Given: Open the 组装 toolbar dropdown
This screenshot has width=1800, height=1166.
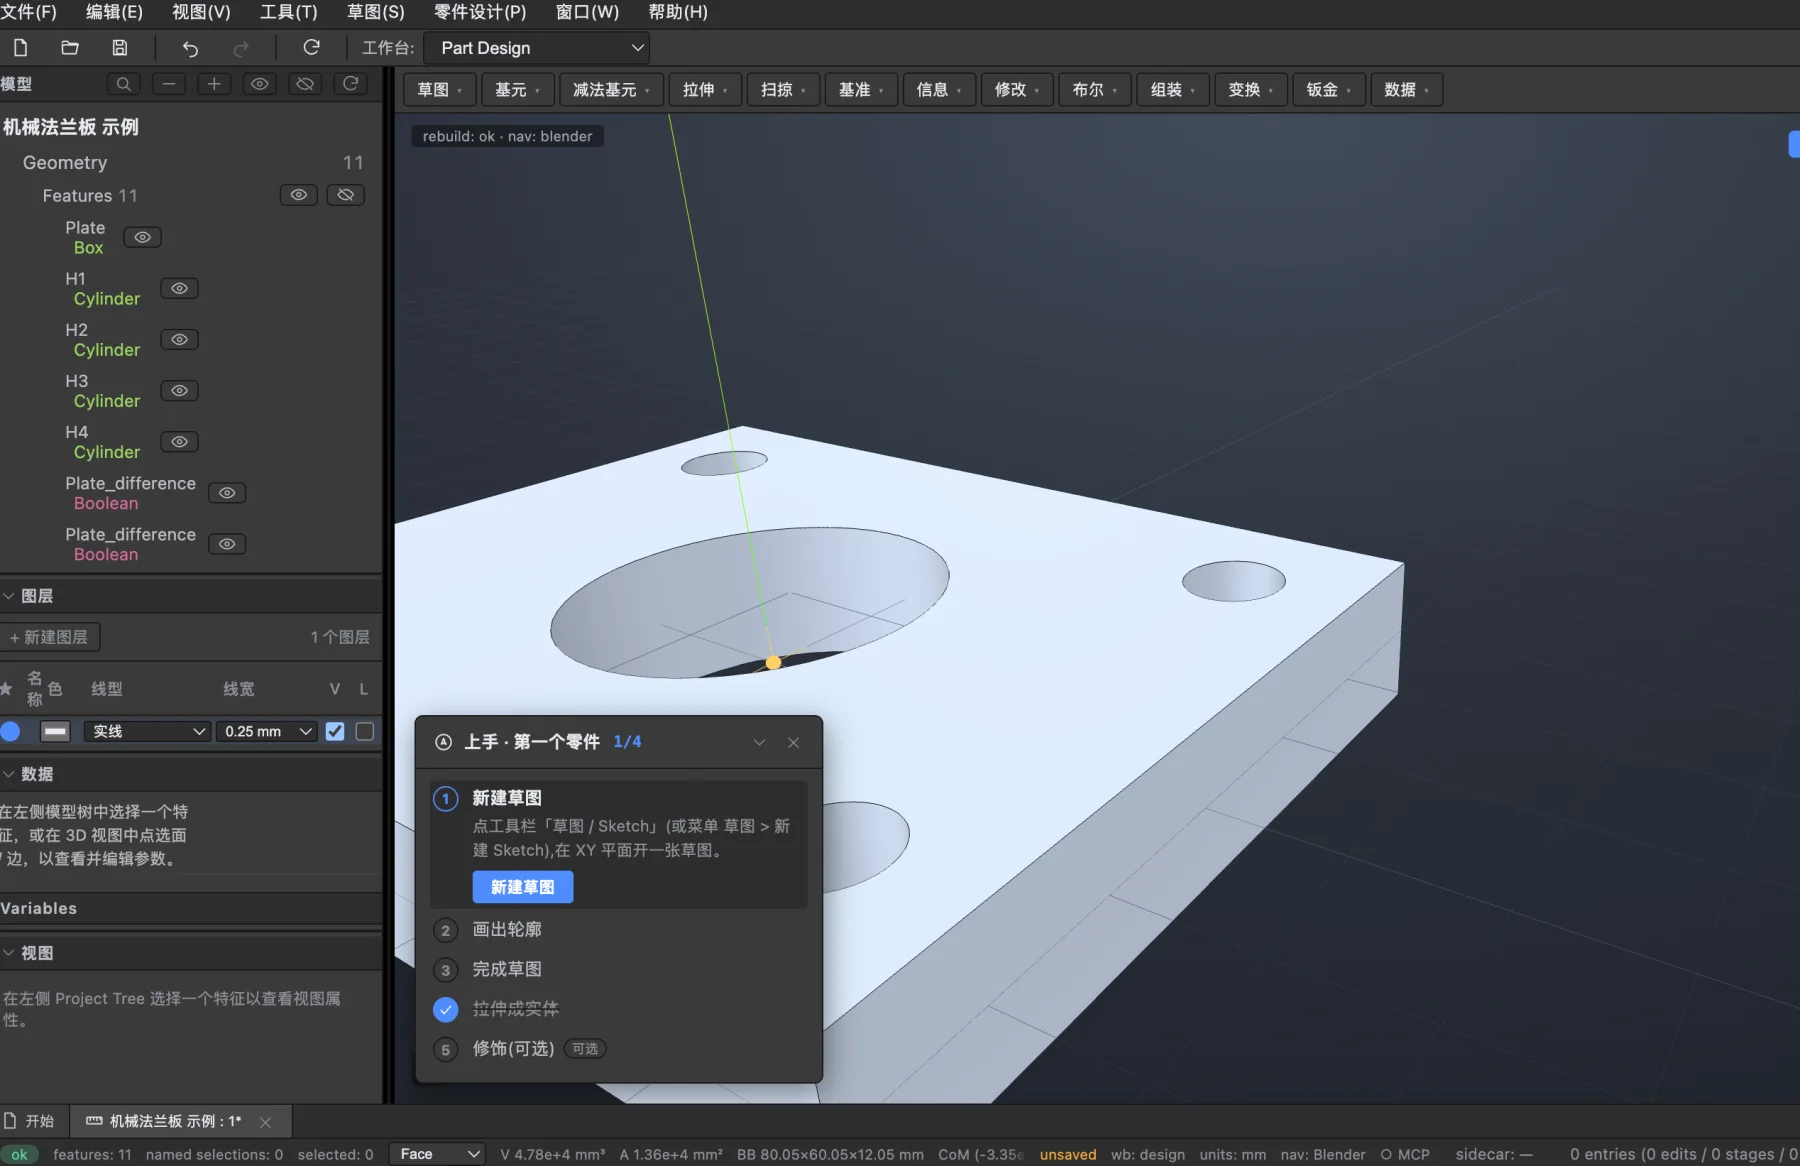Looking at the screenshot, I should click(x=1173, y=90).
